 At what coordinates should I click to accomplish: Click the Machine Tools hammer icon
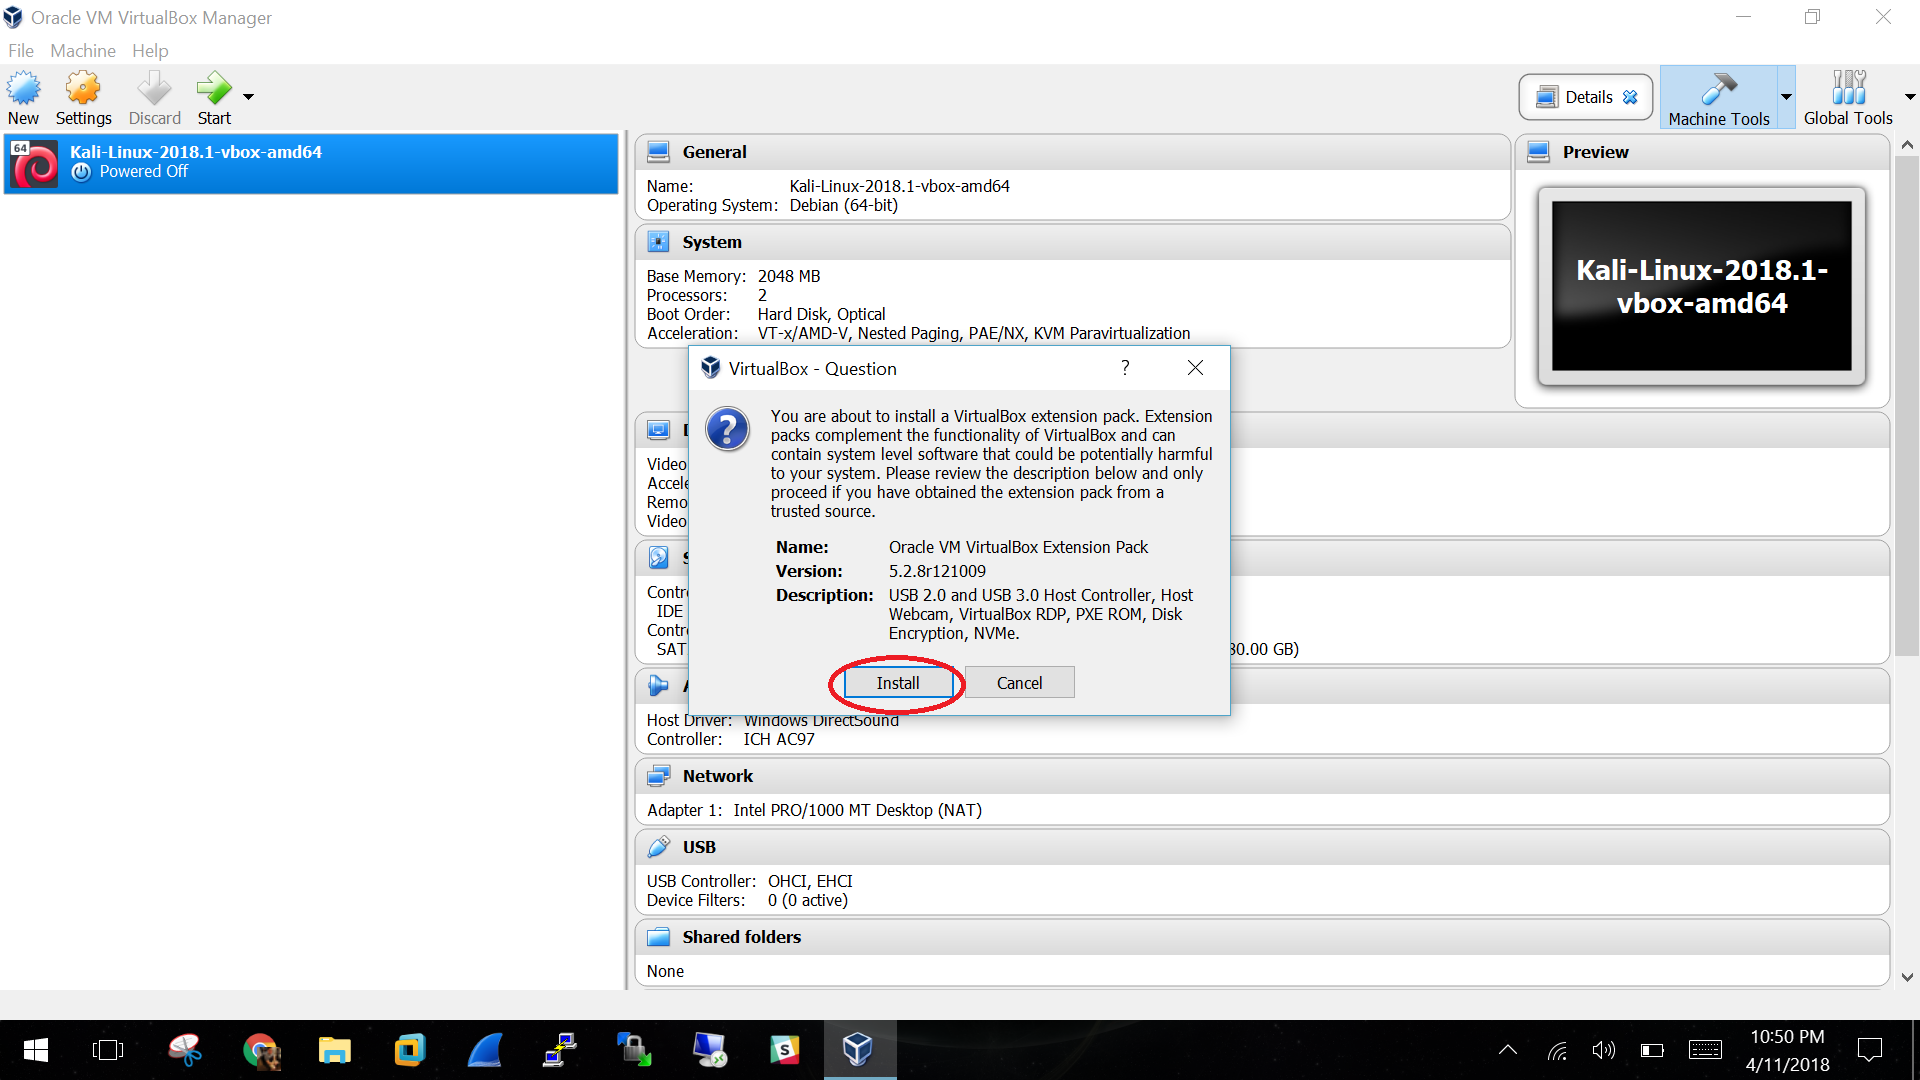(x=1718, y=89)
